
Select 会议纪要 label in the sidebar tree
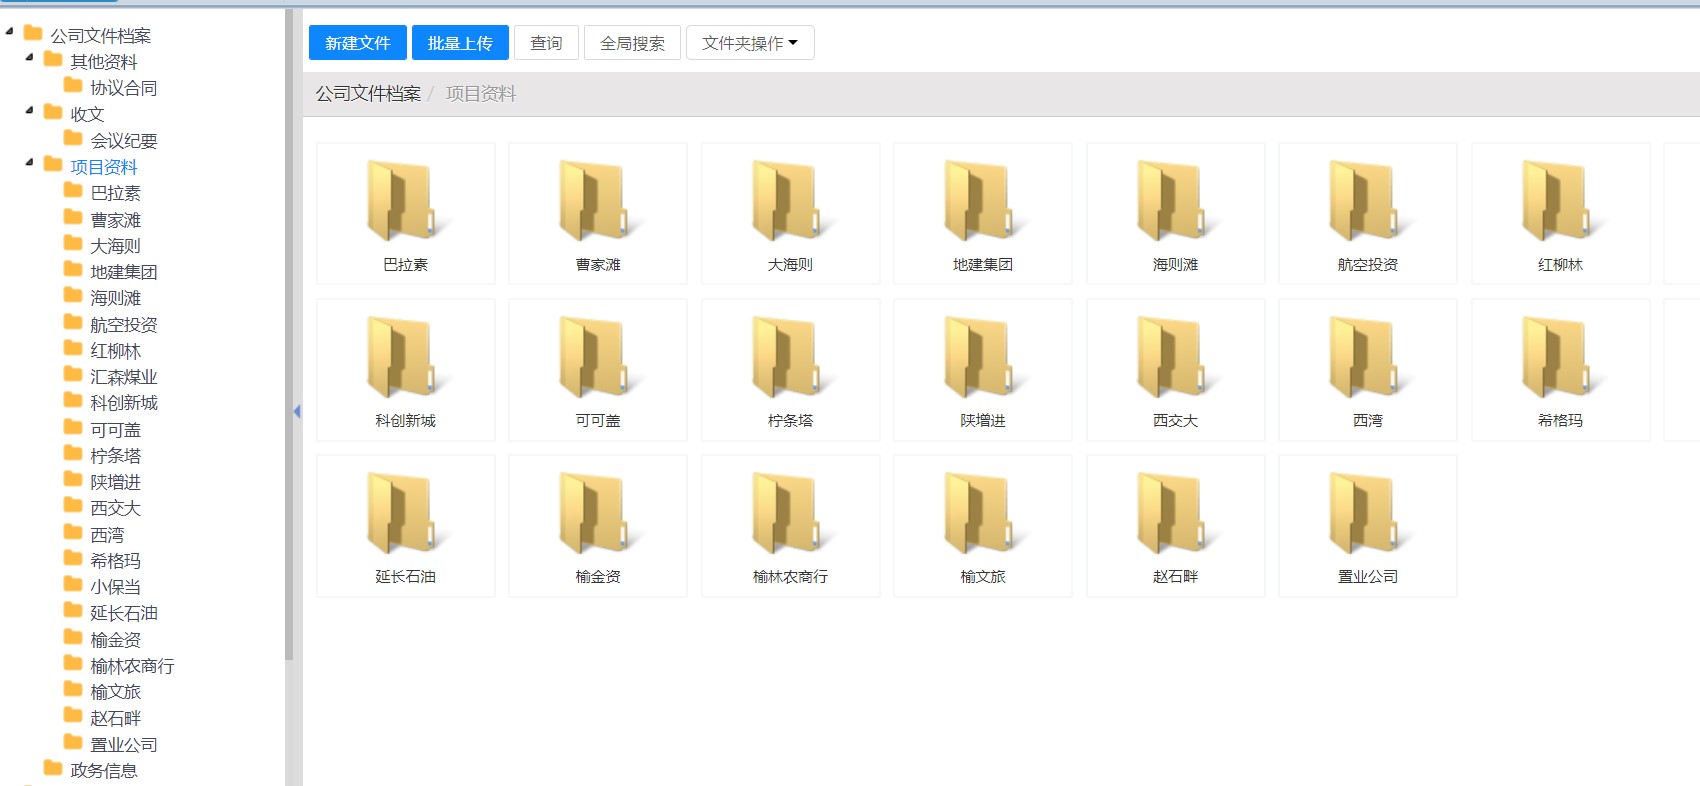click(x=124, y=141)
